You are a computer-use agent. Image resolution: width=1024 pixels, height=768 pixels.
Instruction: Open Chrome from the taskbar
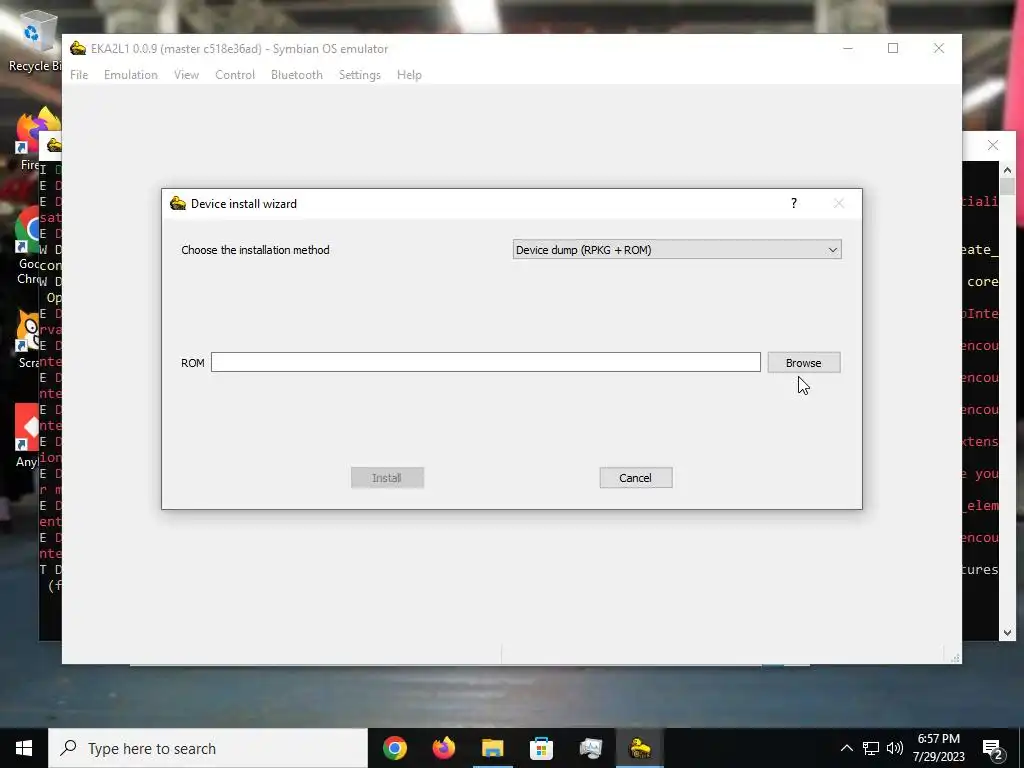(x=394, y=748)
